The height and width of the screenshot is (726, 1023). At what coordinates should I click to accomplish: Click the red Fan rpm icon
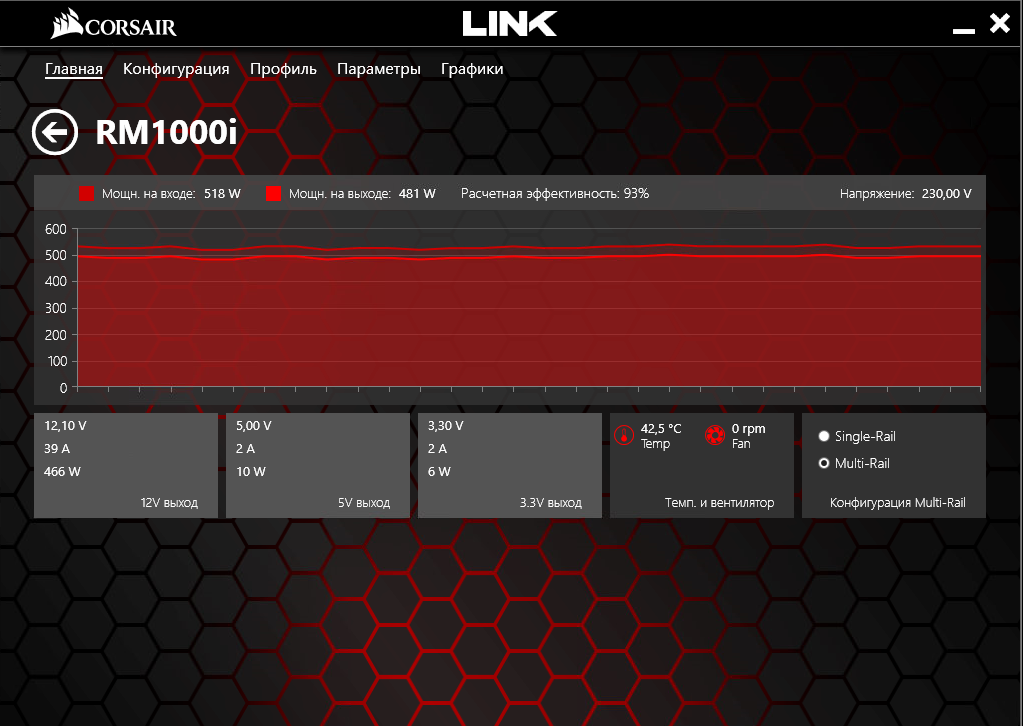point(714,436)
